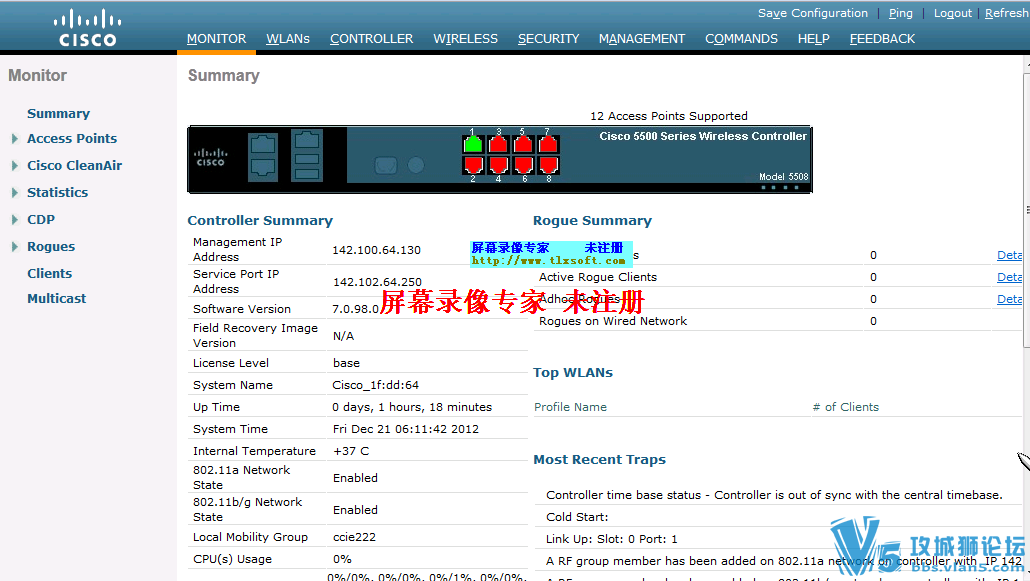Click the Refresh link

[x=1006, y=13]
